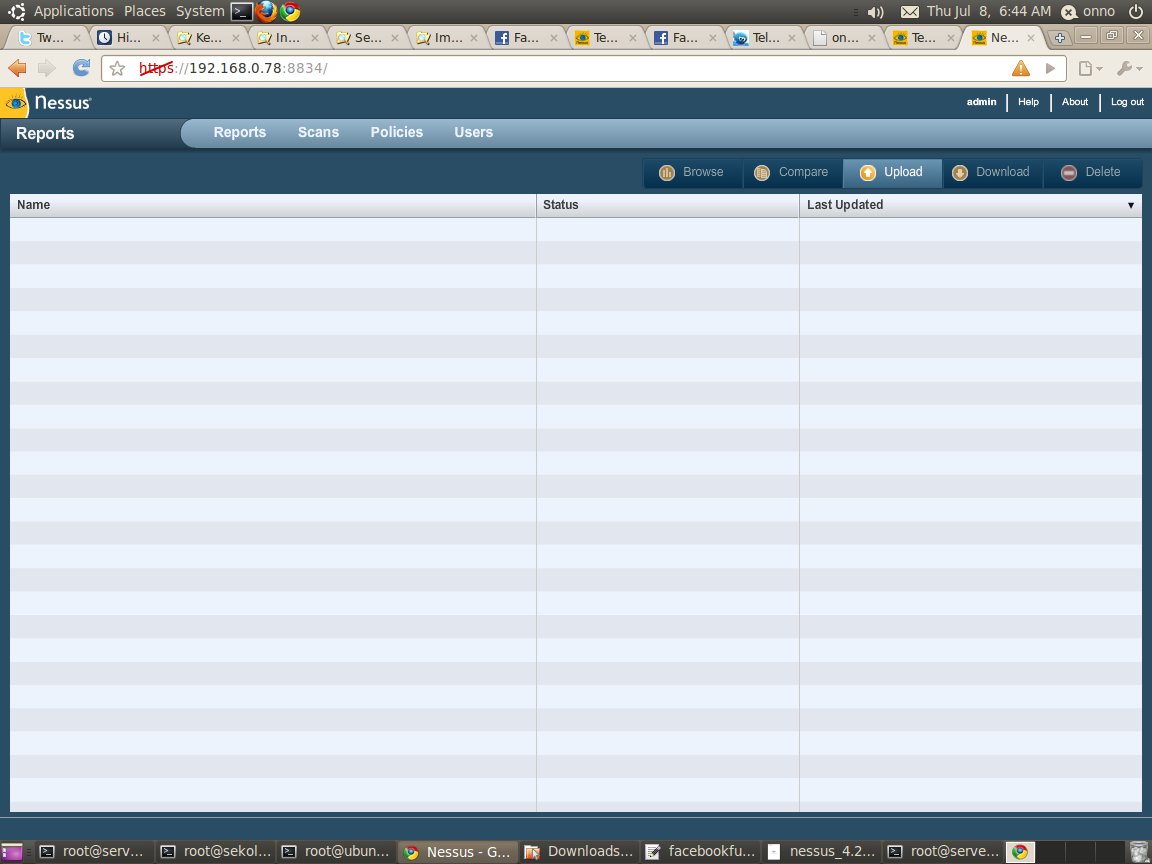Go forward using browser forward arrow
Image resolution: width=1152 pixels, height=864 pixels.
[46, 68]
